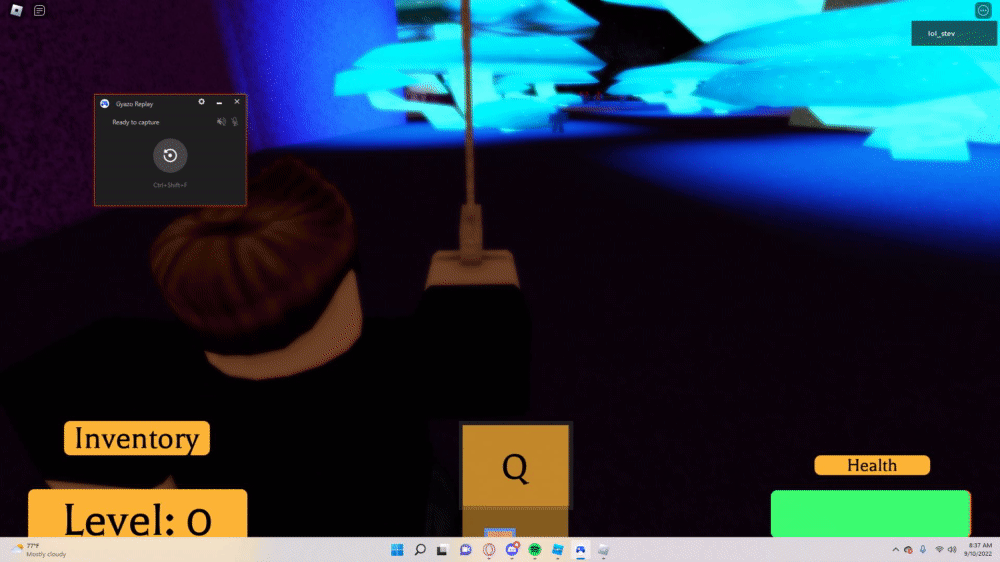Open the clock and date flyout
The width and height of the screenshot is (1000, 562).
pyautogui.click(x=979, y=550)
